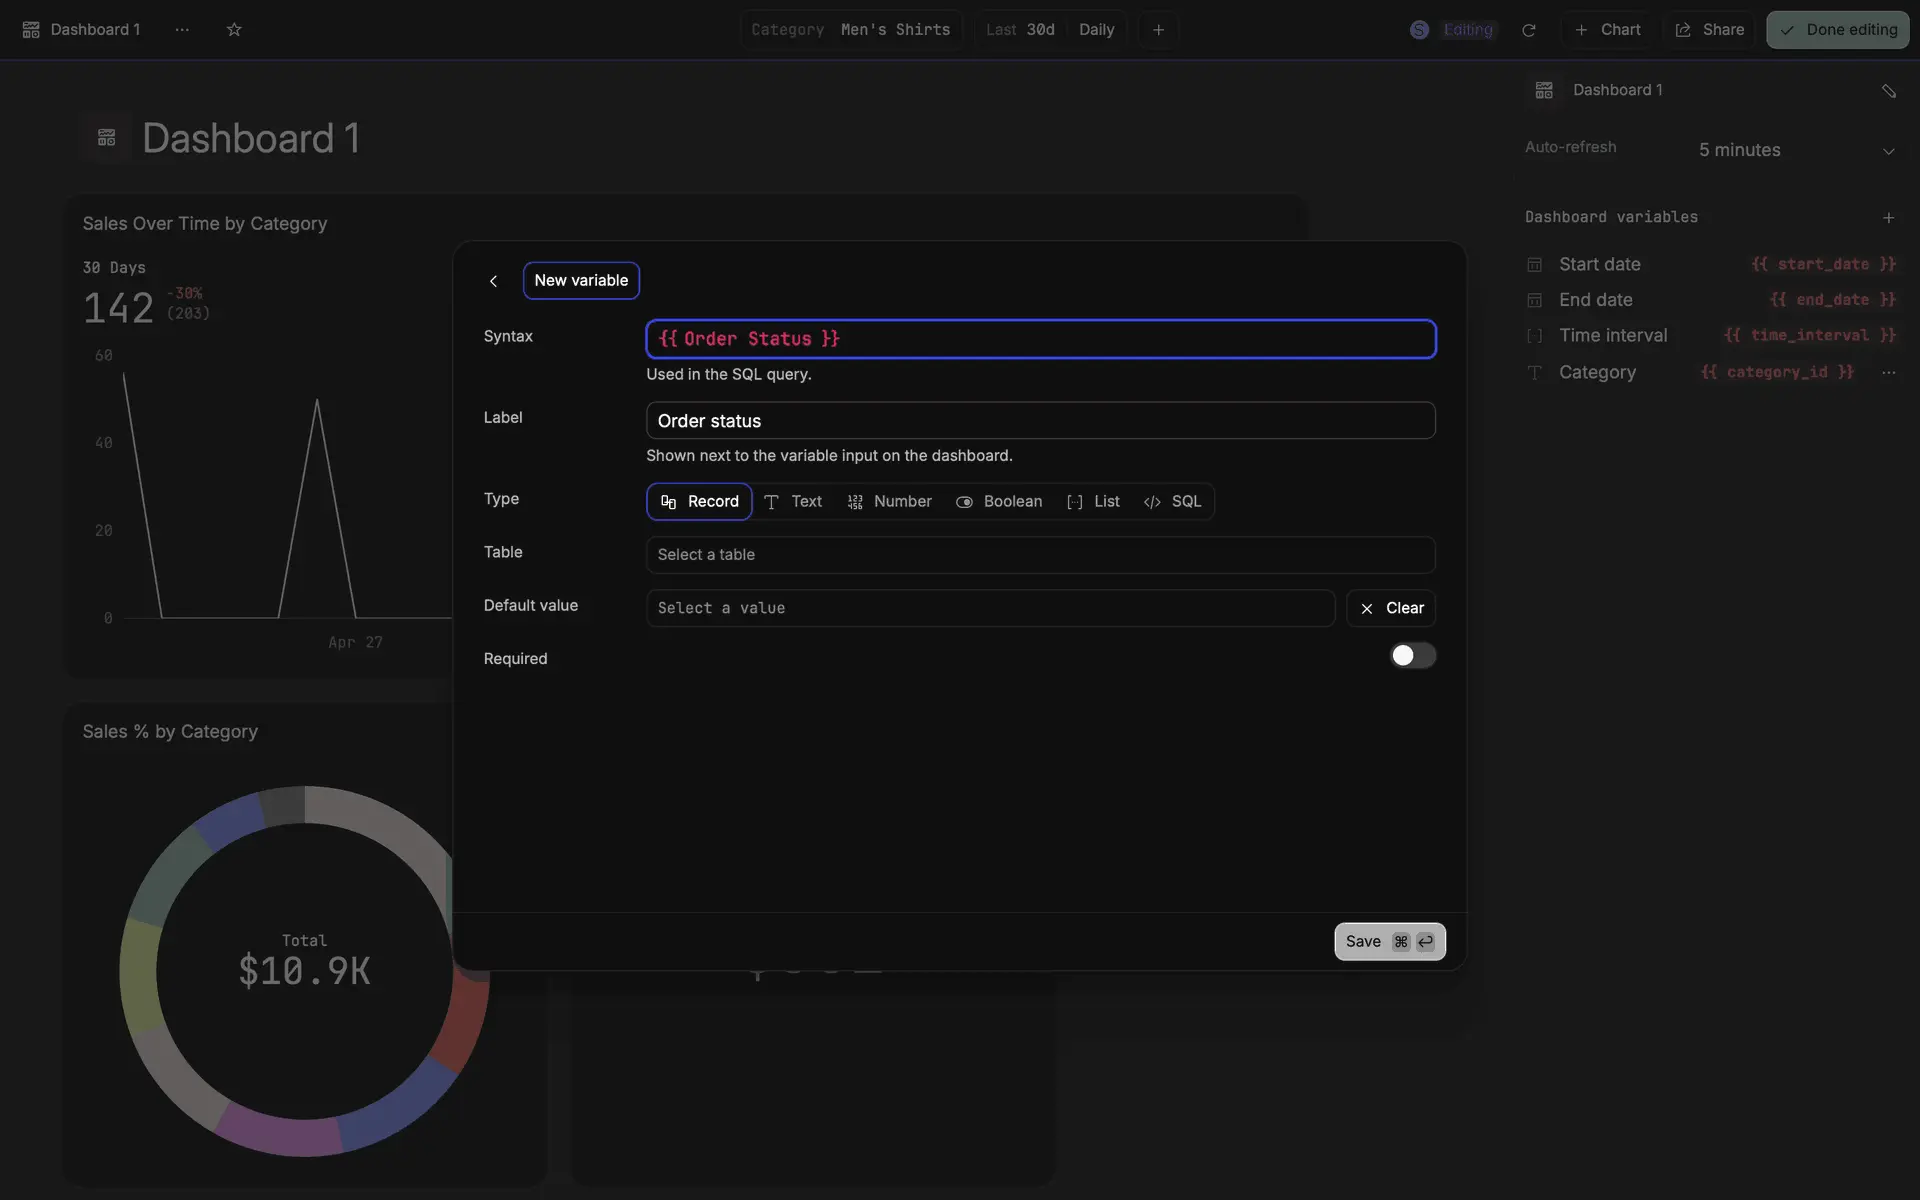Select the Text type option

793,502
